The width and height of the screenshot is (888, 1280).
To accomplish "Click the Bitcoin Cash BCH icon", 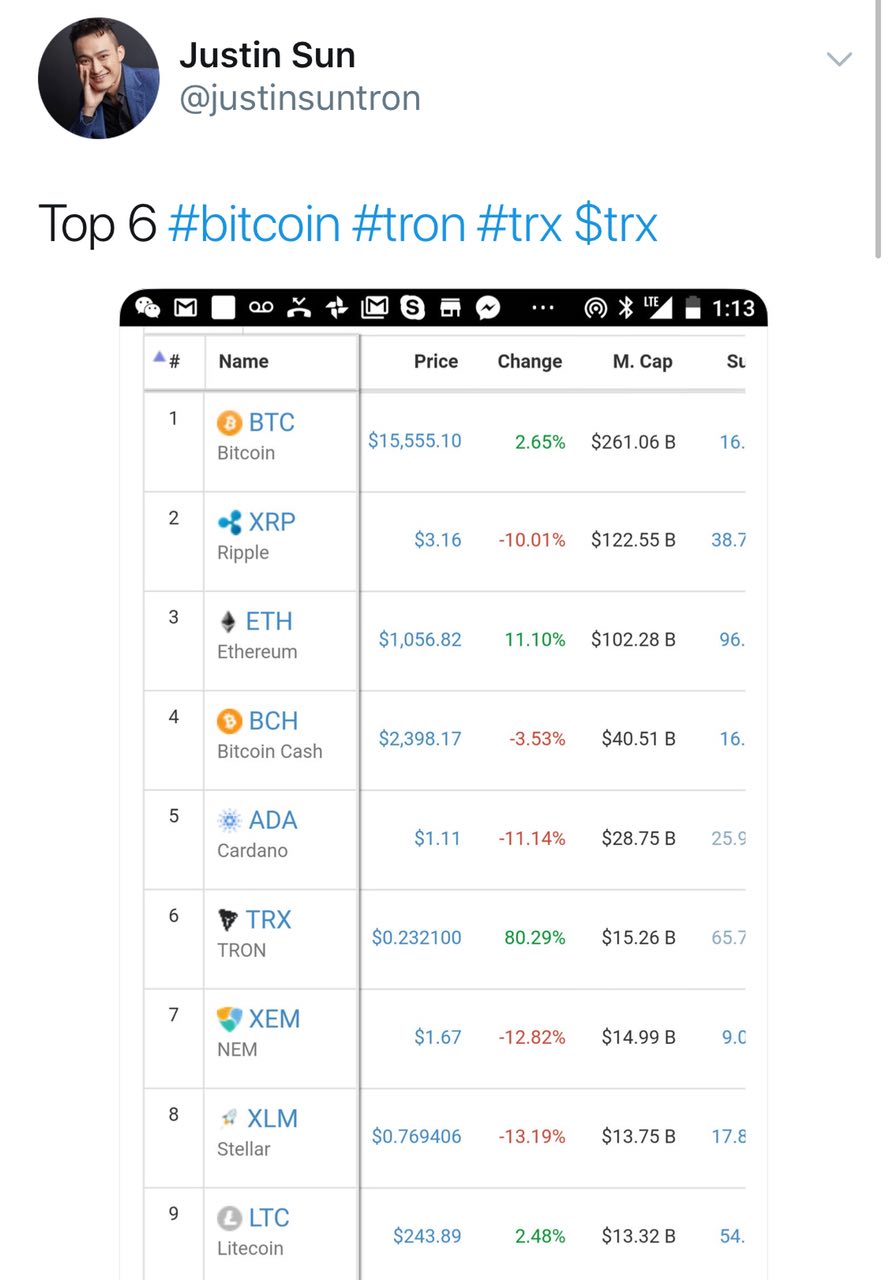I will [x=230, y=721].
